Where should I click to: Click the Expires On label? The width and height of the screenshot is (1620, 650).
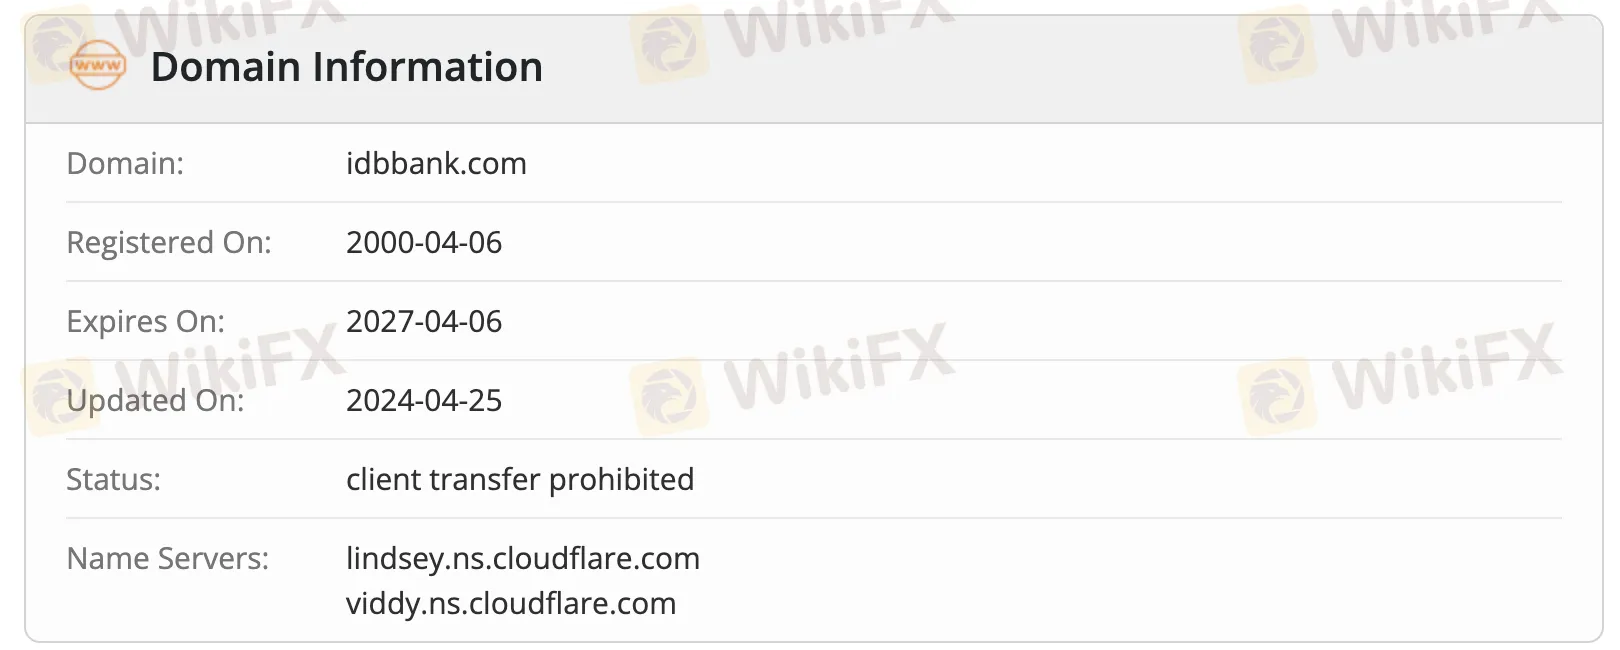(145, 321)
